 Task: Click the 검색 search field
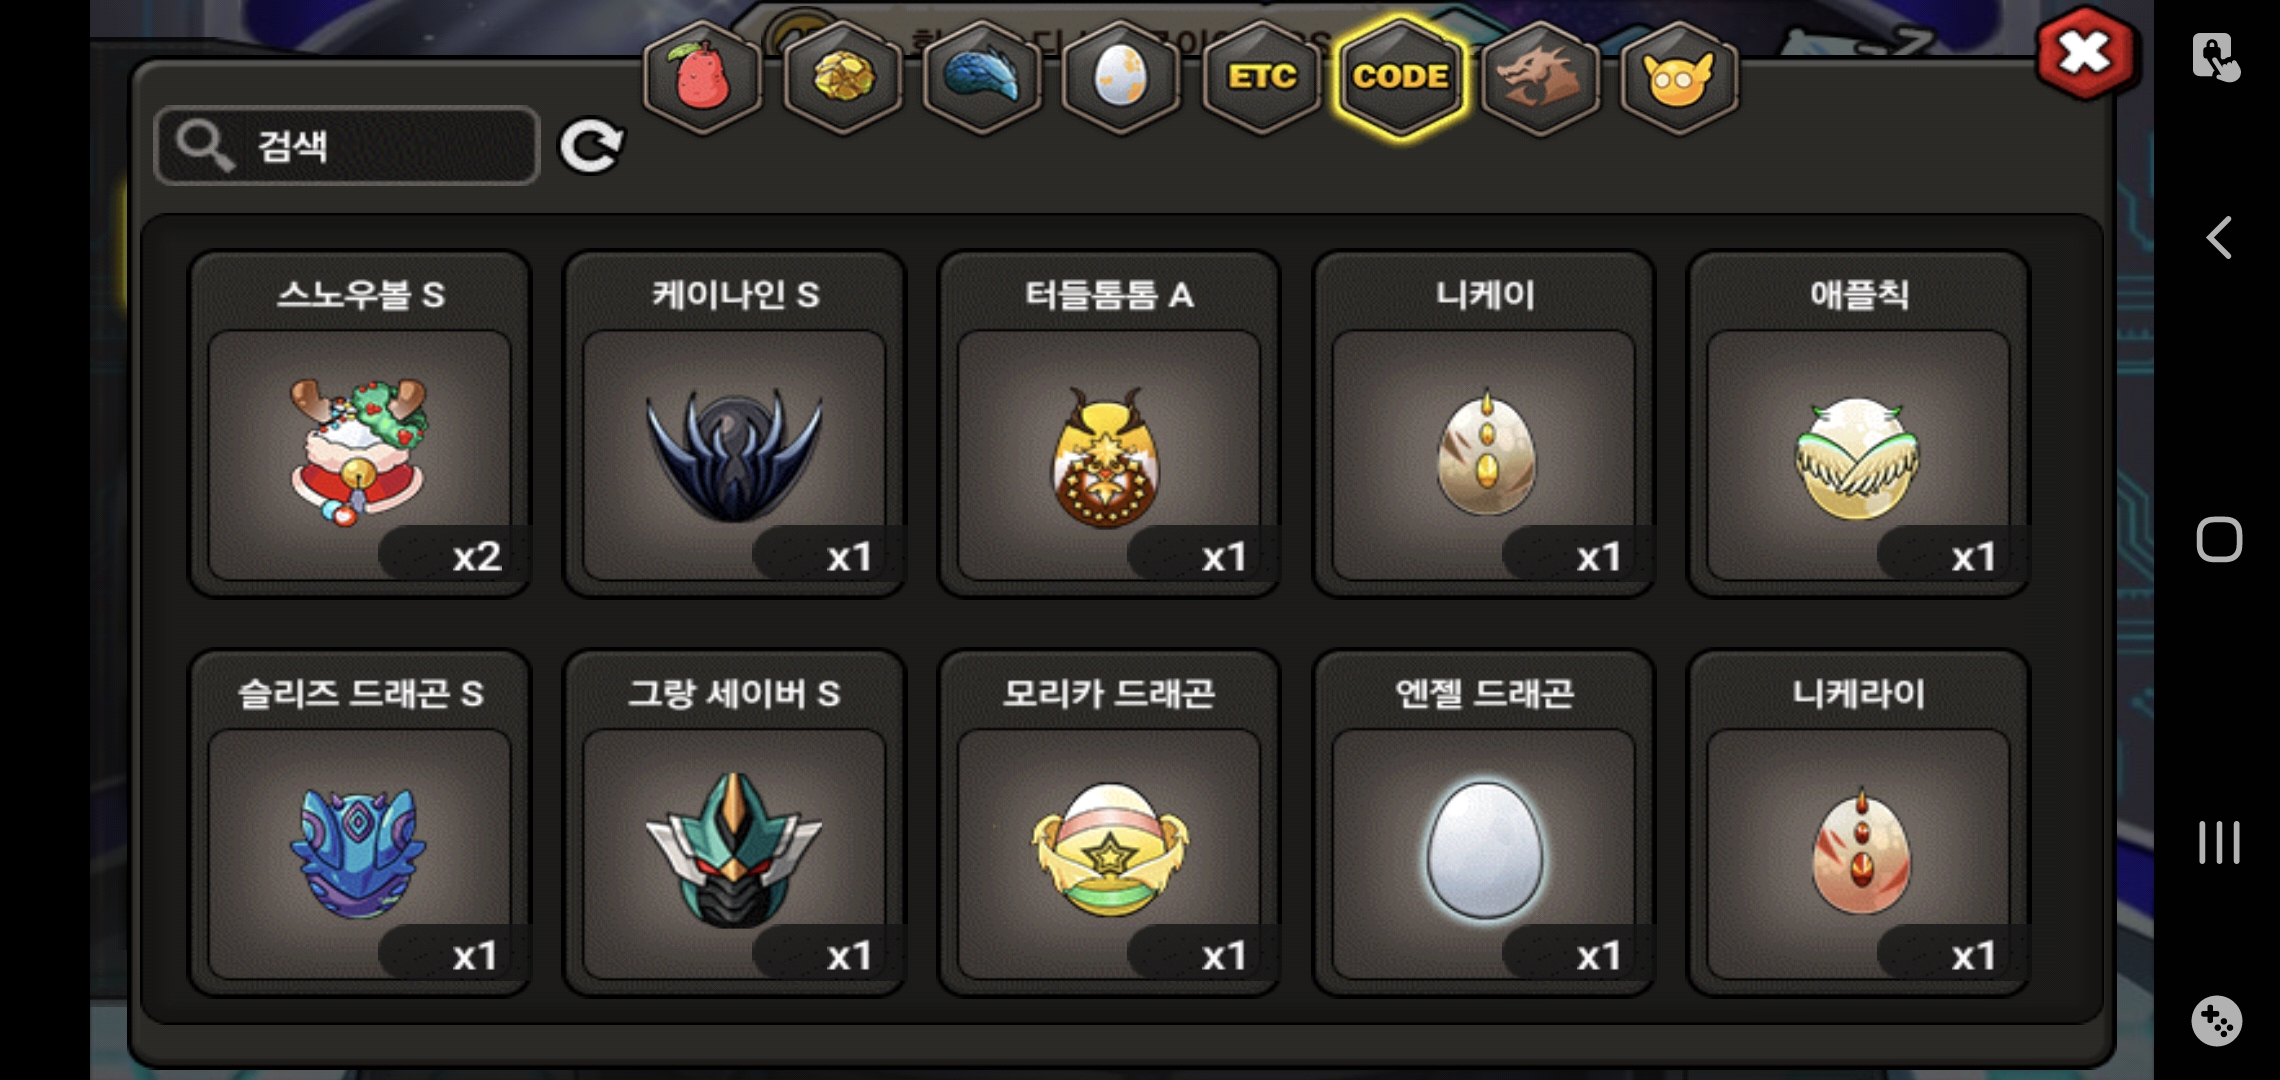point(347,146)
